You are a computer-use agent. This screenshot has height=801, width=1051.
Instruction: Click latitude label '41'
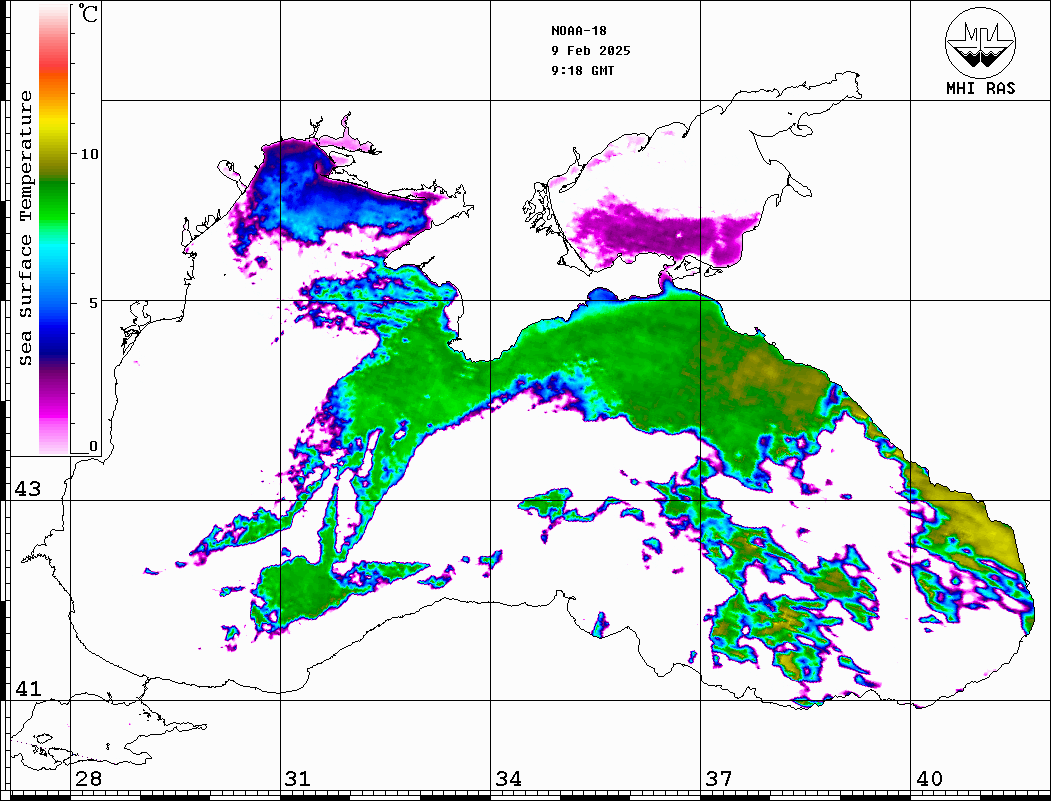28,688
